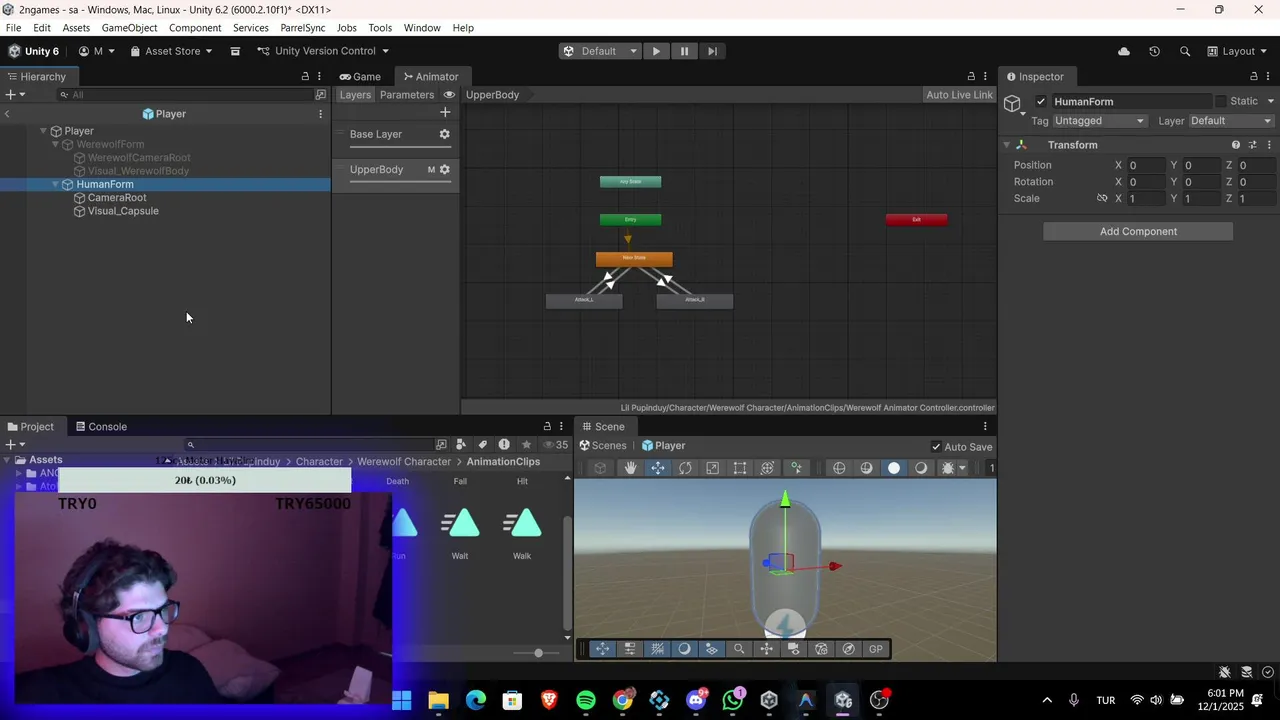Click the GP button in Scene overlay bar

pos(876,649)
